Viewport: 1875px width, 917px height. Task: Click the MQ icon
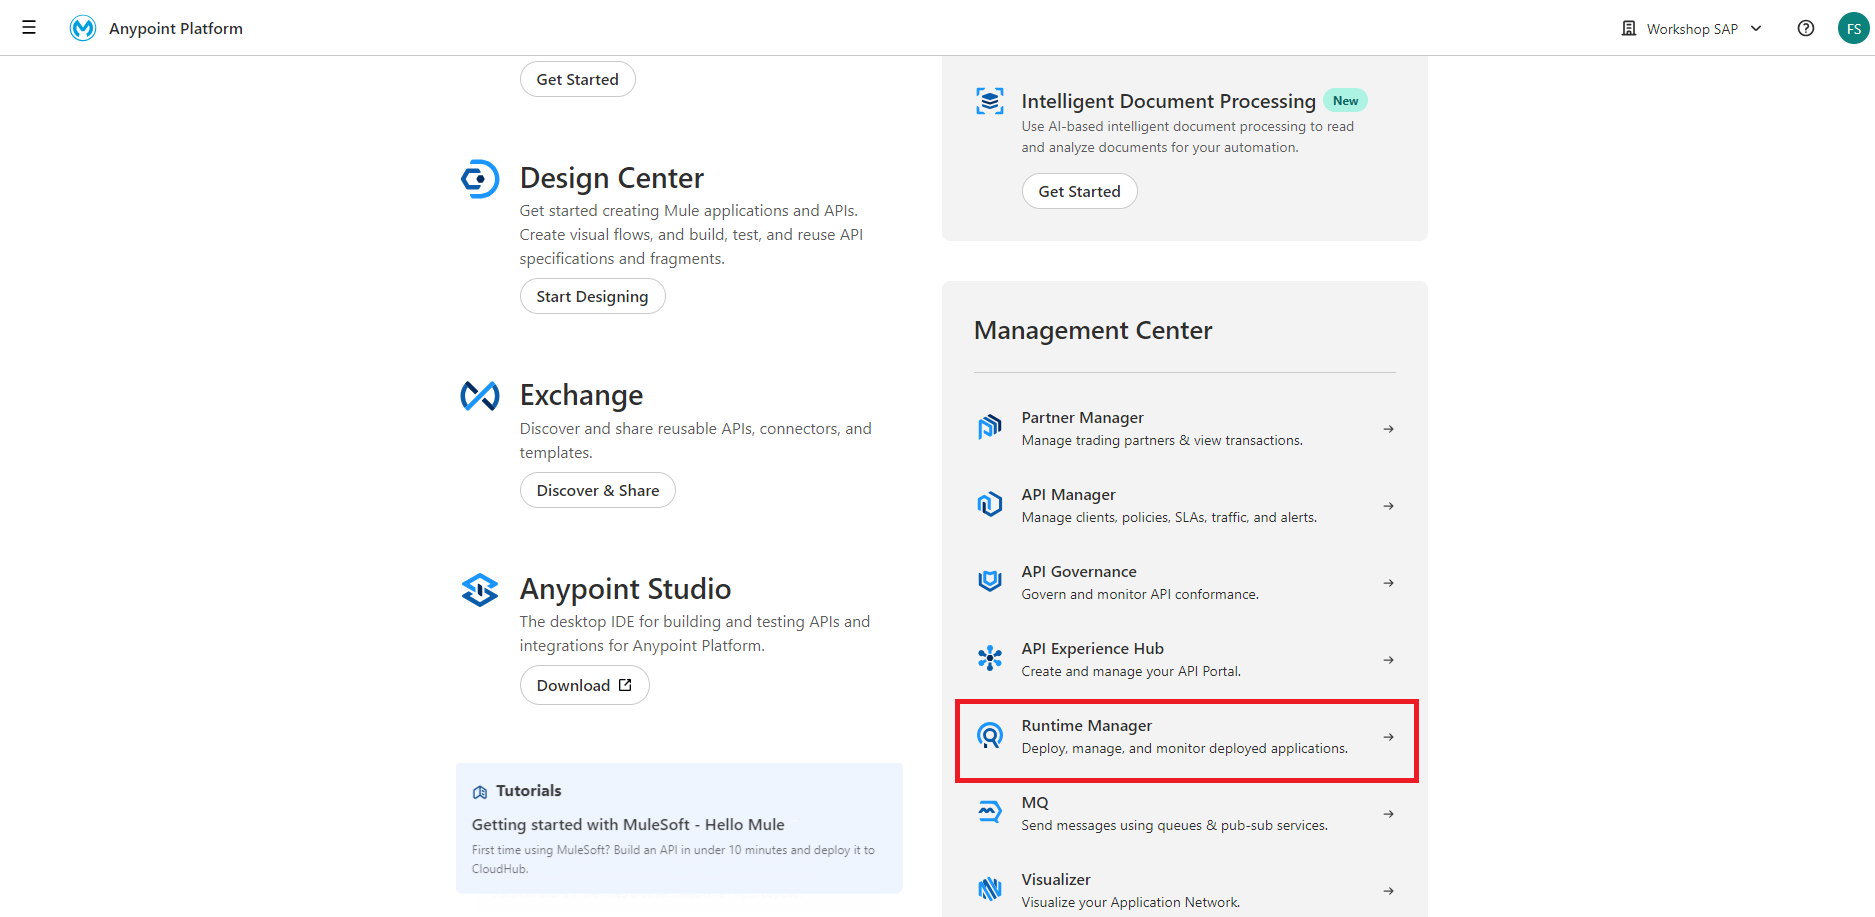click(x=990, y=812)
